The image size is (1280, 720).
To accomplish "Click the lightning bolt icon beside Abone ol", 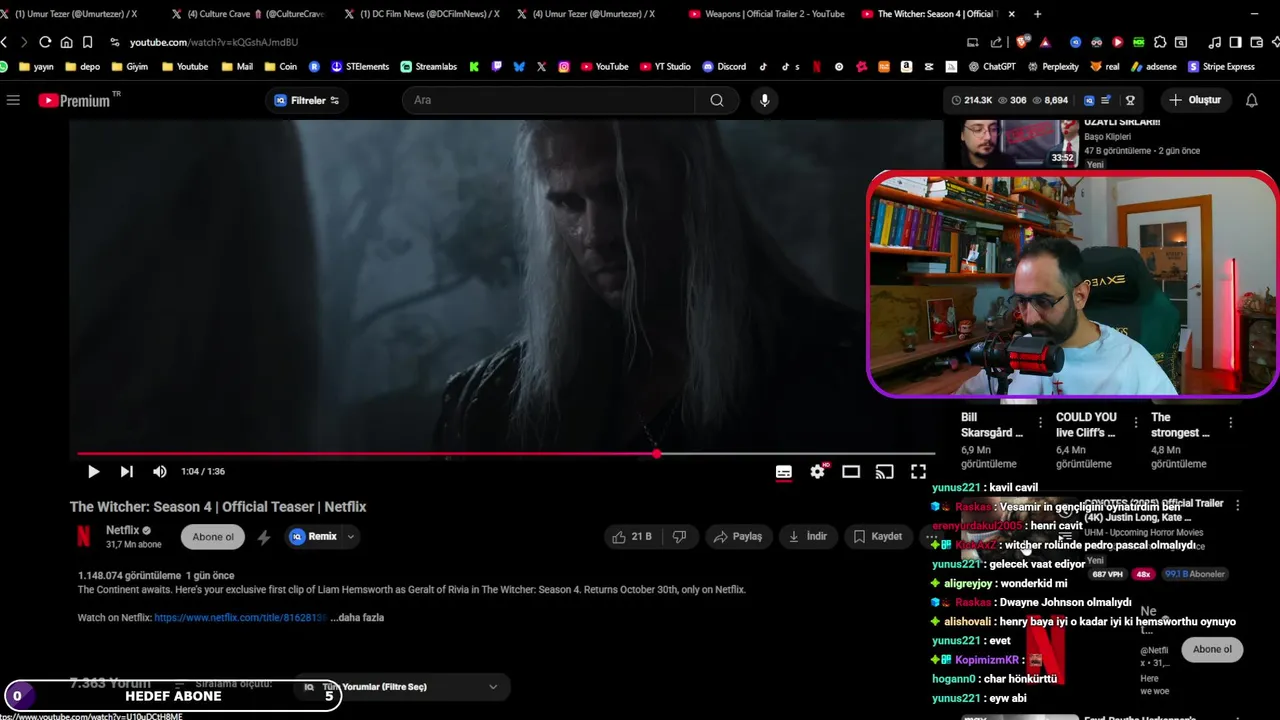I will pos(264,537).
